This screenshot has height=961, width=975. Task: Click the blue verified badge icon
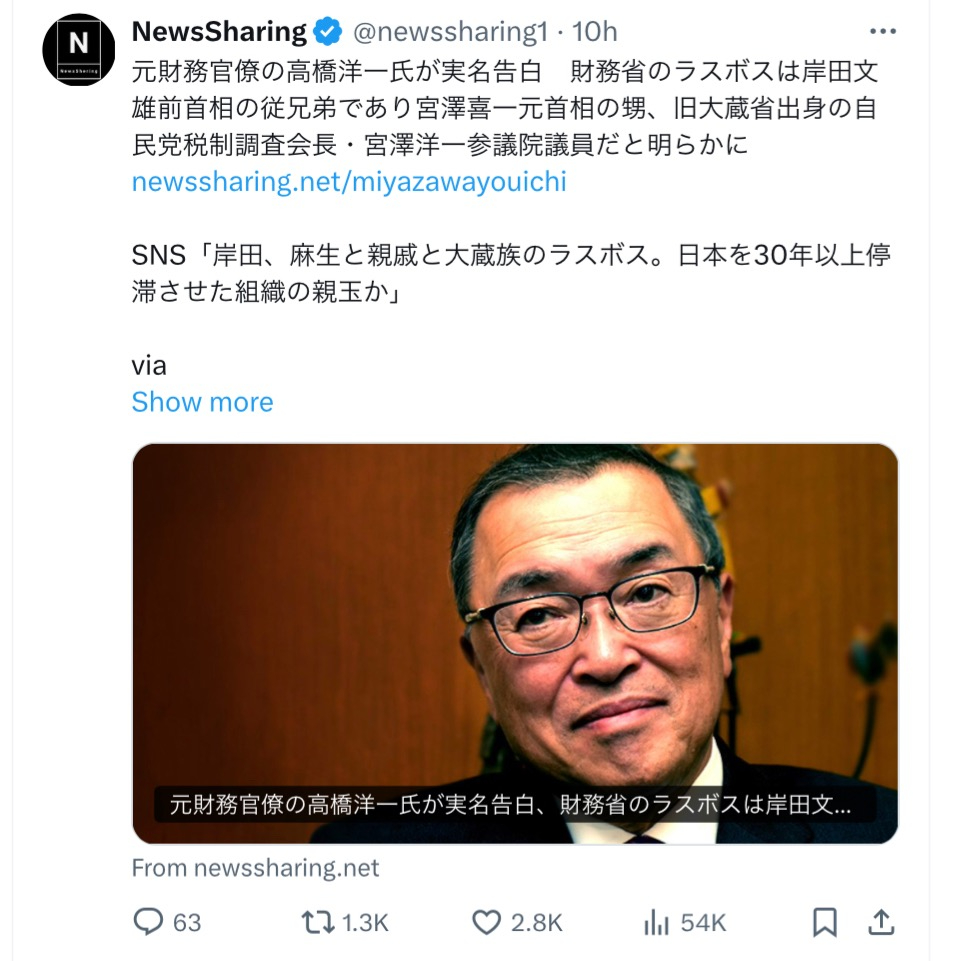tap(328, 32)
